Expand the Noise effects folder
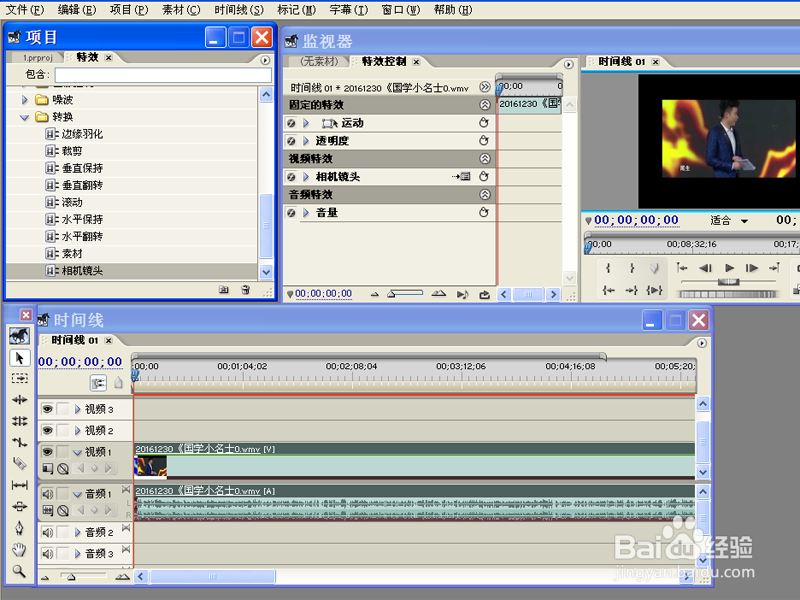The width and height of the screenshot is (800, 600). coord(24,99)
